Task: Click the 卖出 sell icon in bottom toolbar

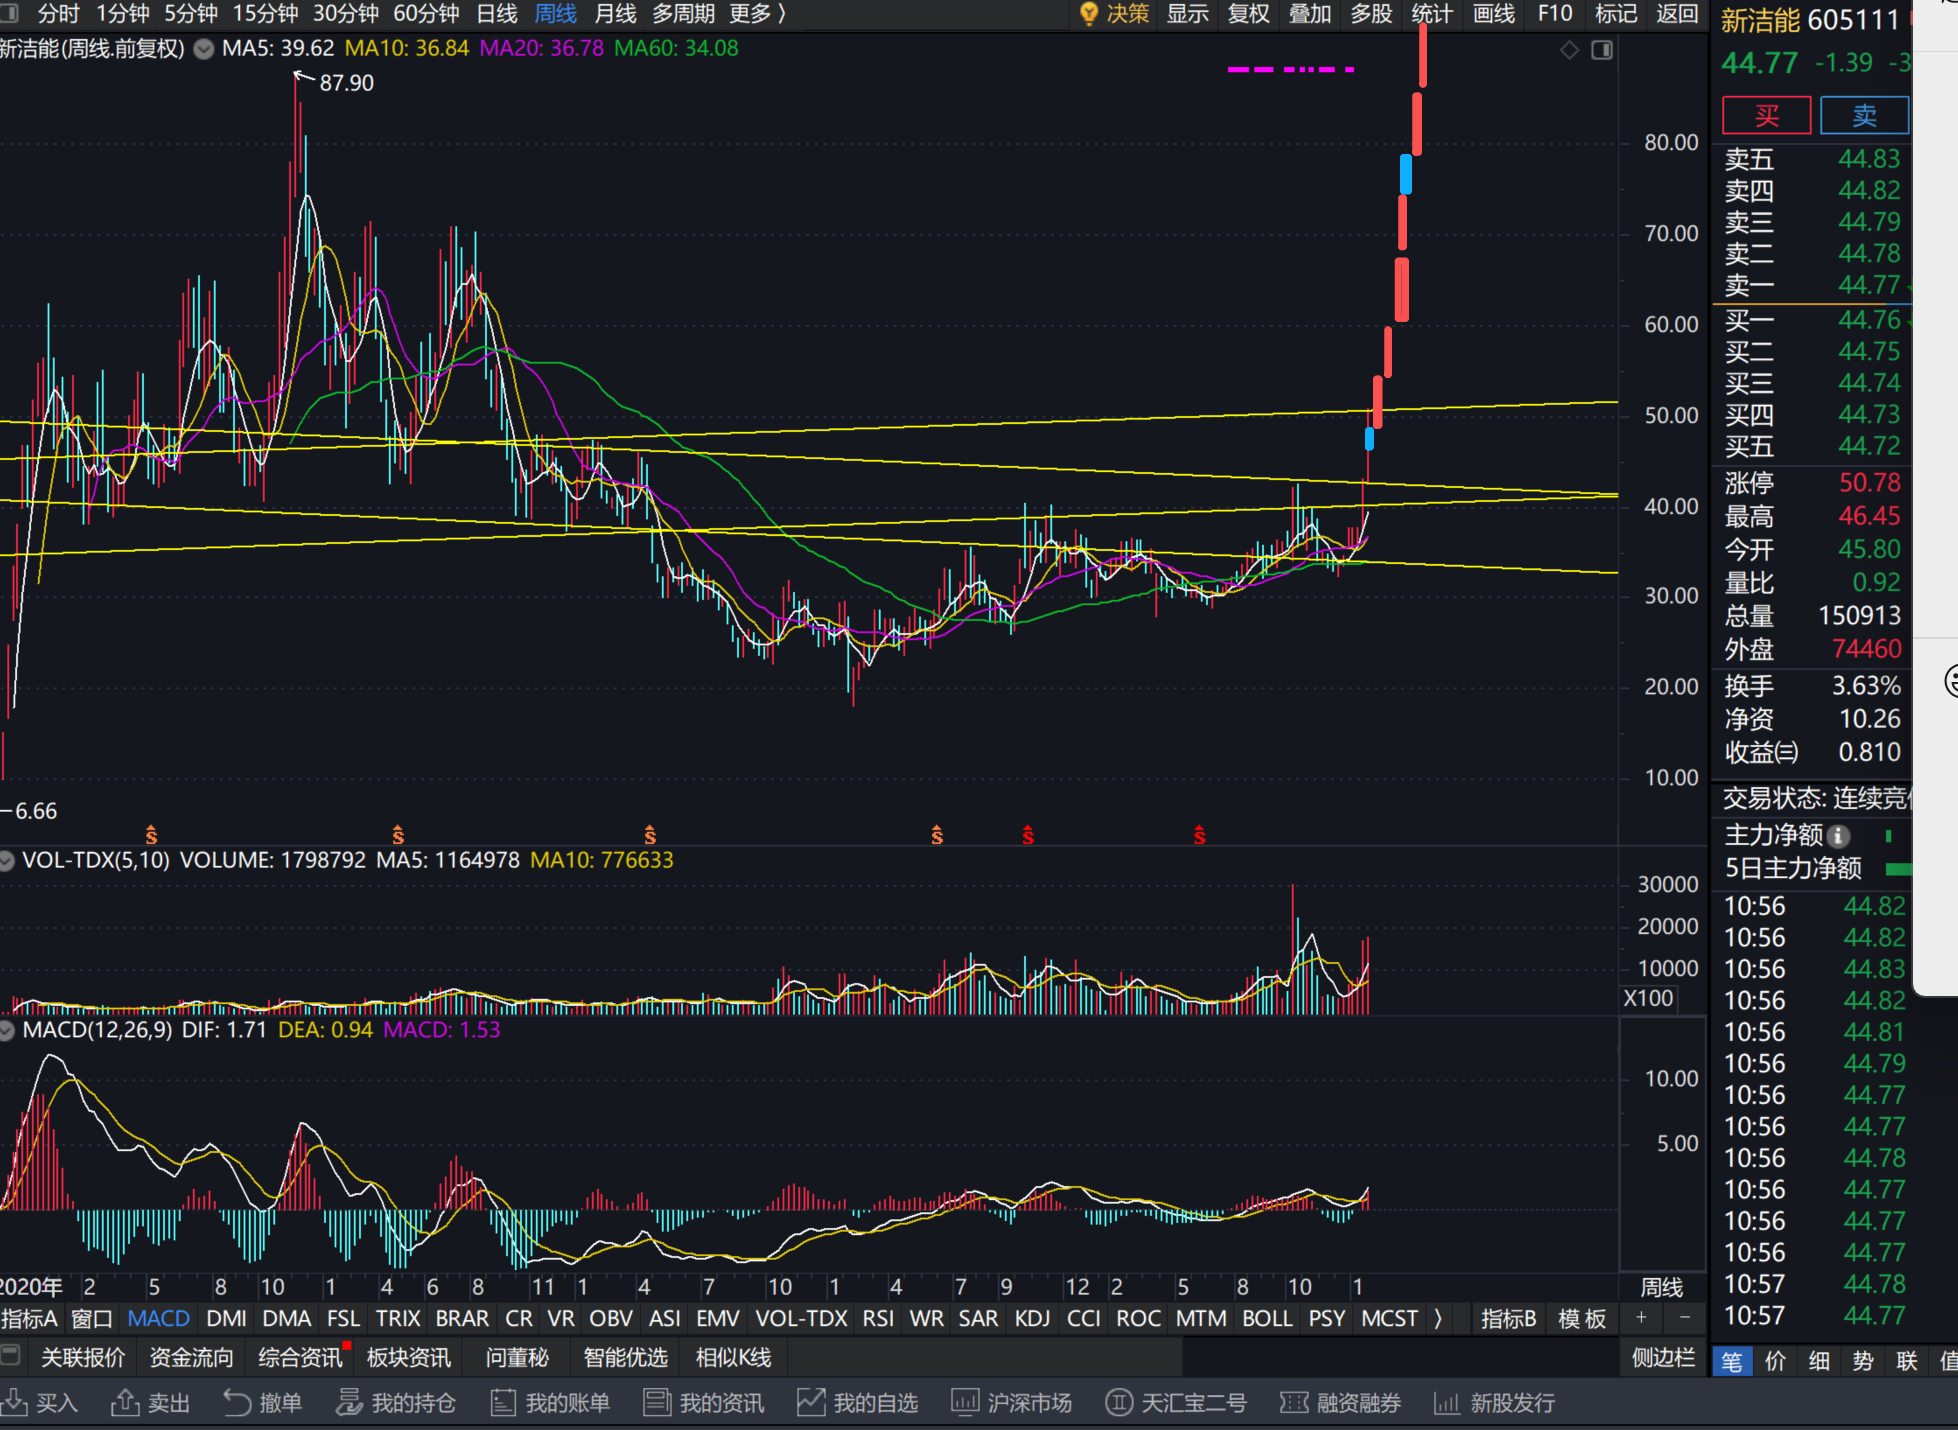Action: click(125, 1402)
